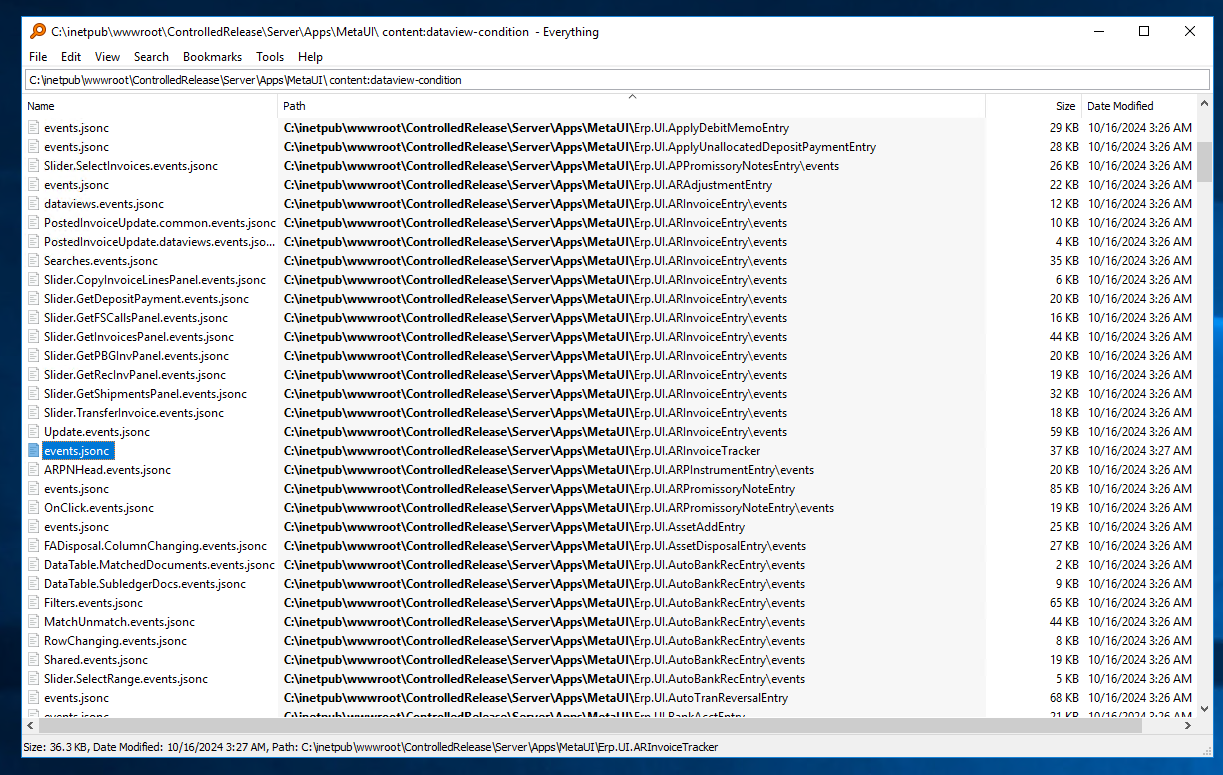Click file icon of ARPNHead.events.jsonc
1223x775 pixels.
(33, 470)
